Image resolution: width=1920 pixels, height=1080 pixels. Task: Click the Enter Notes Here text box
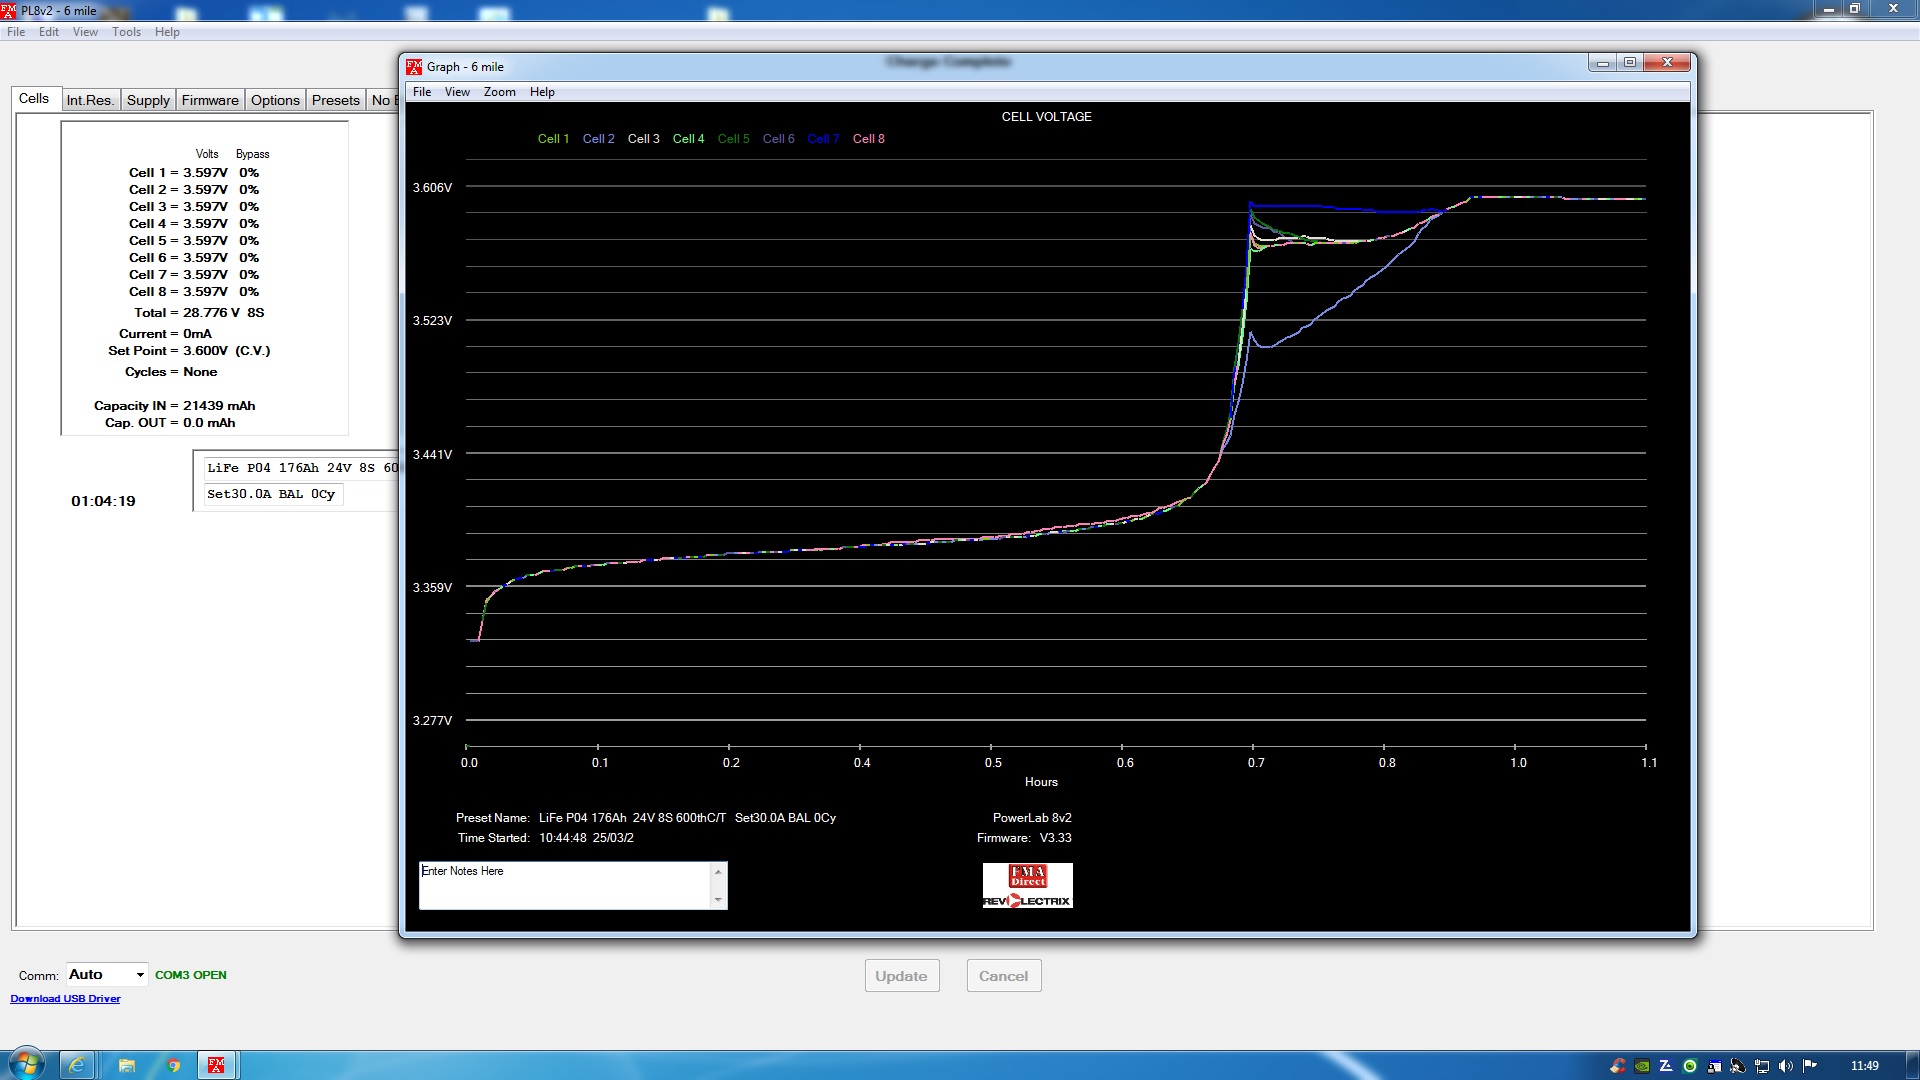point(565,886)
